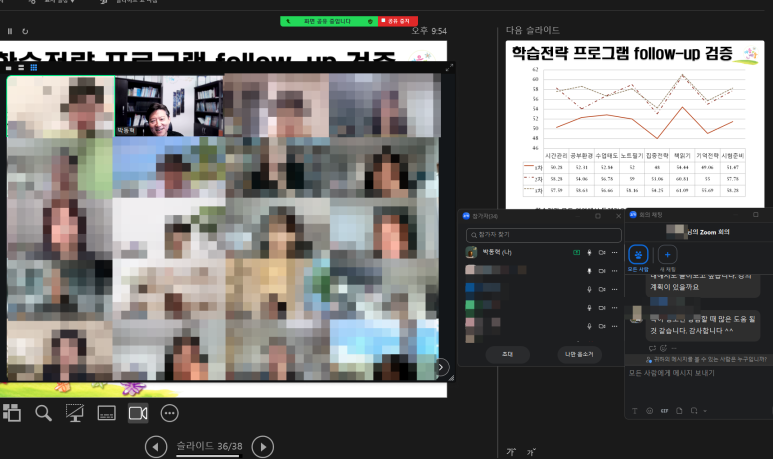Image resolution: width=773 pixels, height=459 pixels.
Task: Open GIF picker in chat composer
Action: (665, 411)
